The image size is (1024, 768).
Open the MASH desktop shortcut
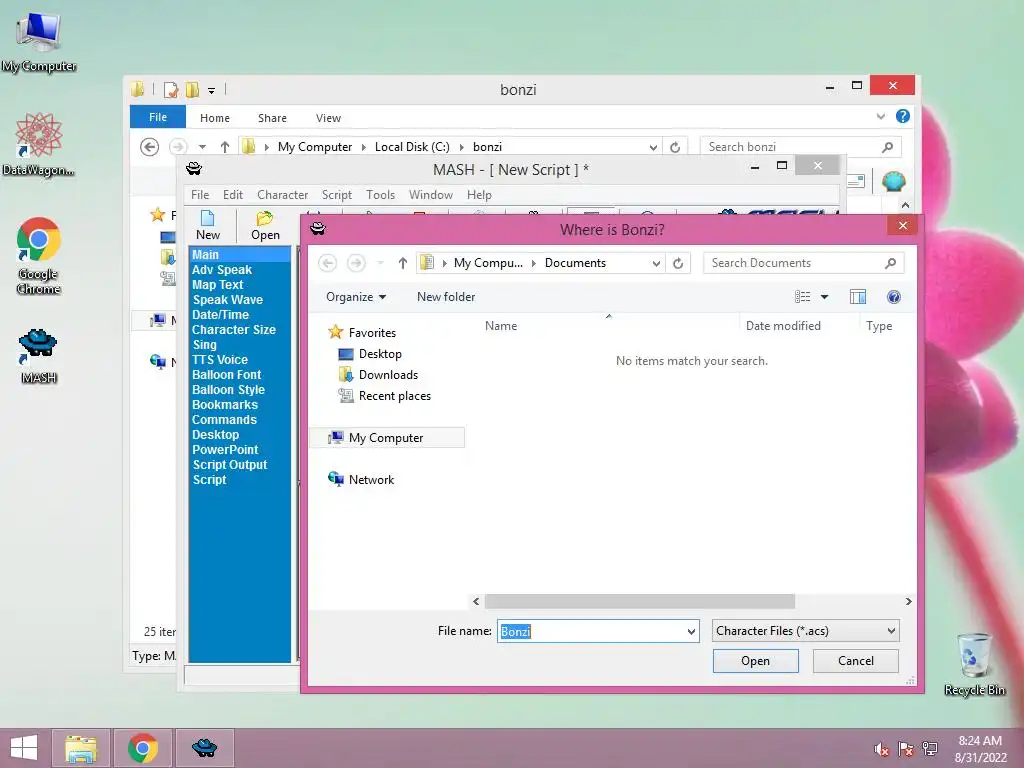coord(39,355)
